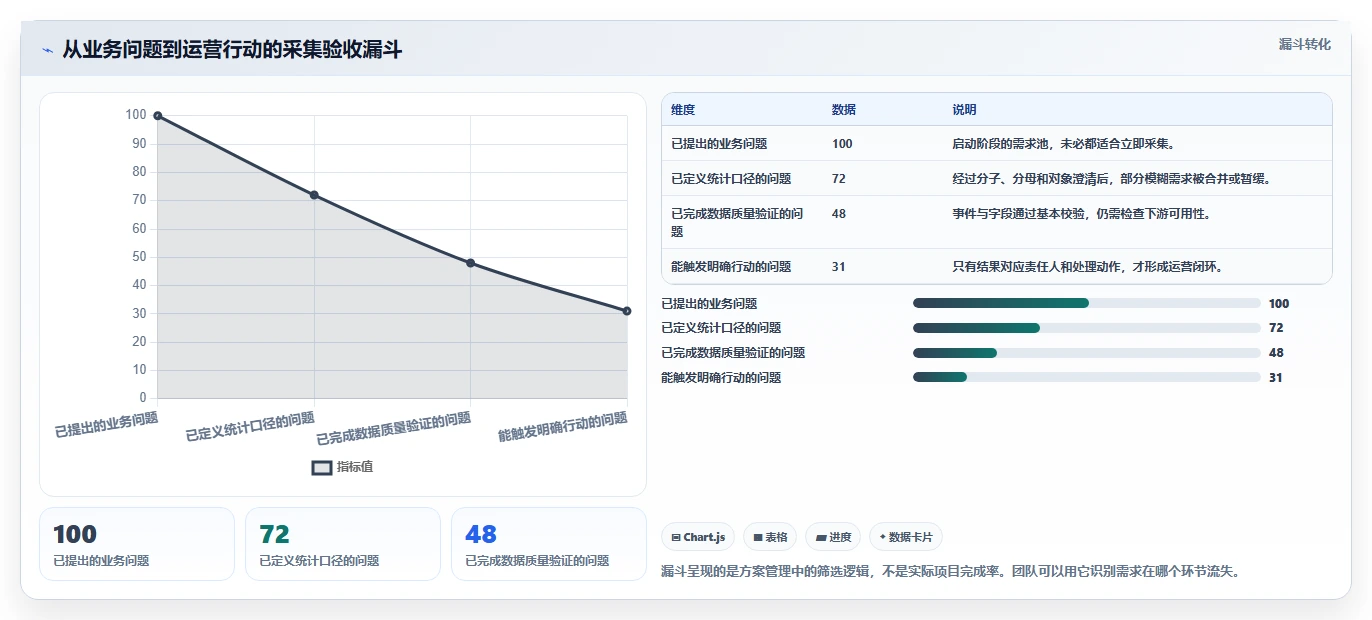Click the description starting 经过分子、分母和对象澄清后
The height and width of the screenshot is (620, 1372).
(1112, 179)
